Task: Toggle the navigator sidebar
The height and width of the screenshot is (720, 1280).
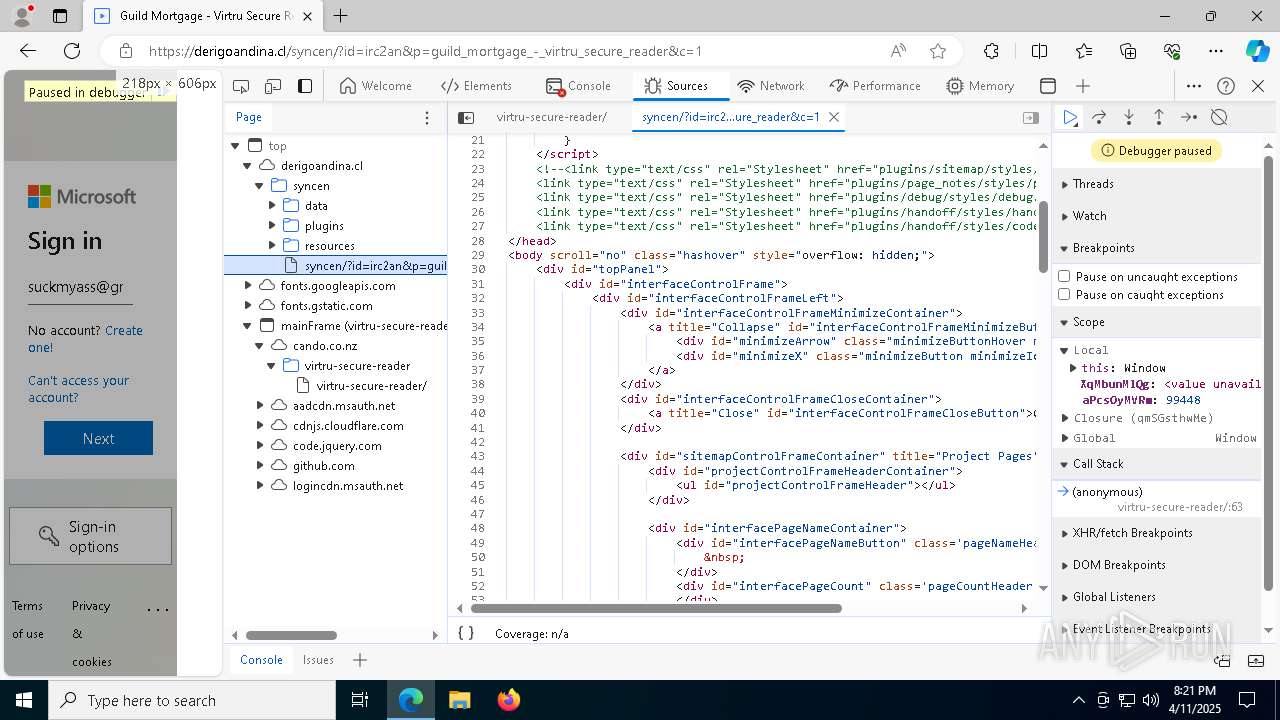Action: [x=466, y=117]
